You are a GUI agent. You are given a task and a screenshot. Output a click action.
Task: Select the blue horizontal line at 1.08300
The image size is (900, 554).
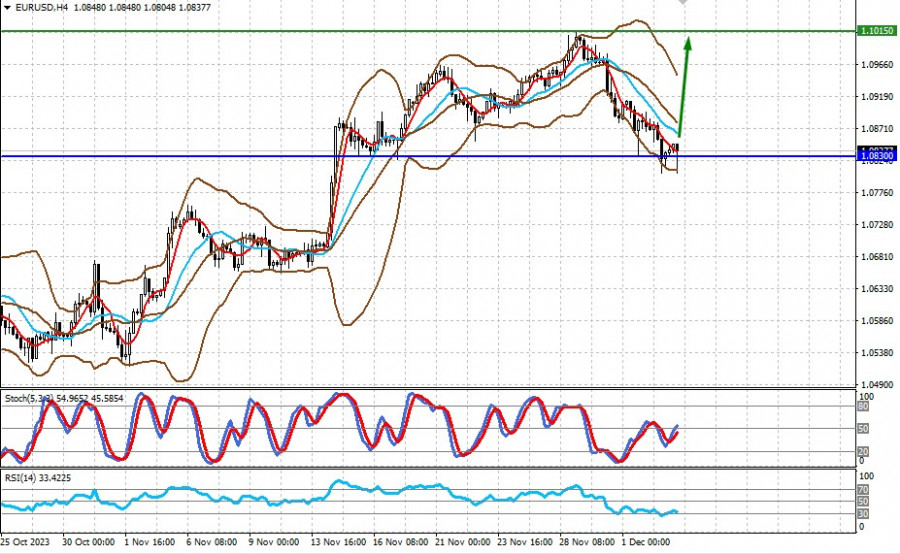pos(428,156)
